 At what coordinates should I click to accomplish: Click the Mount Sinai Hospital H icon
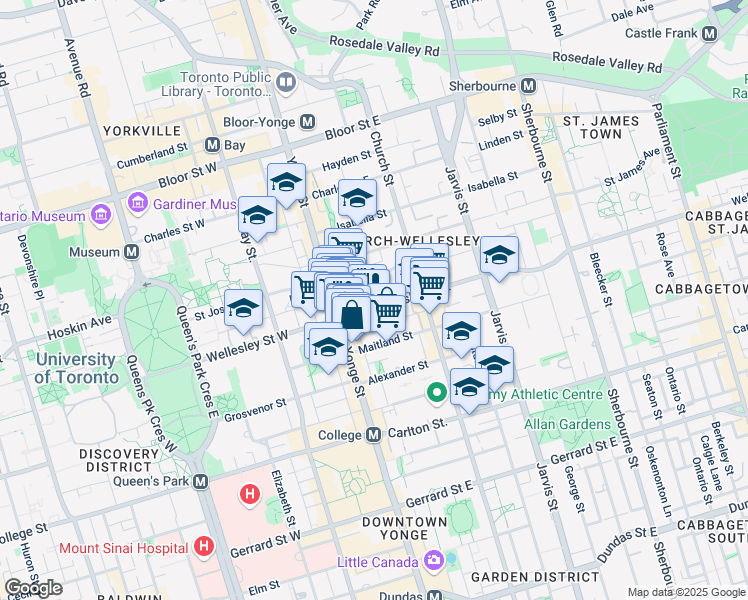[x=204, y=546]
